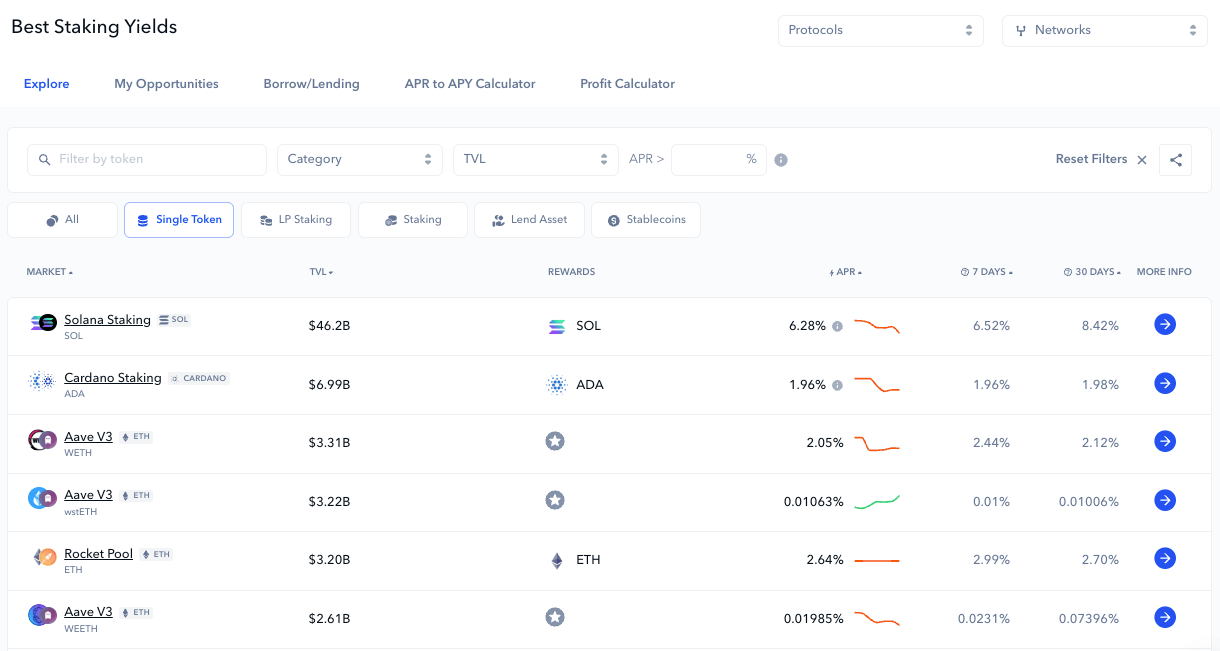Select the Lend Asset filter
This screenshot has height=651, width=1220.
click(x=529, y=220)
